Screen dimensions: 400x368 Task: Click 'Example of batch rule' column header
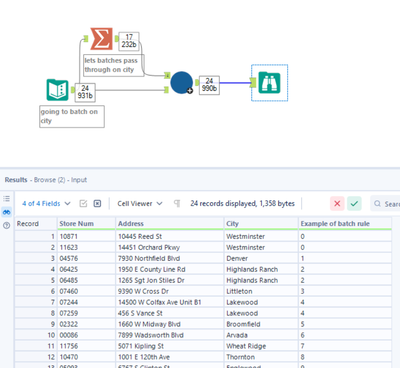click(345, 224)
